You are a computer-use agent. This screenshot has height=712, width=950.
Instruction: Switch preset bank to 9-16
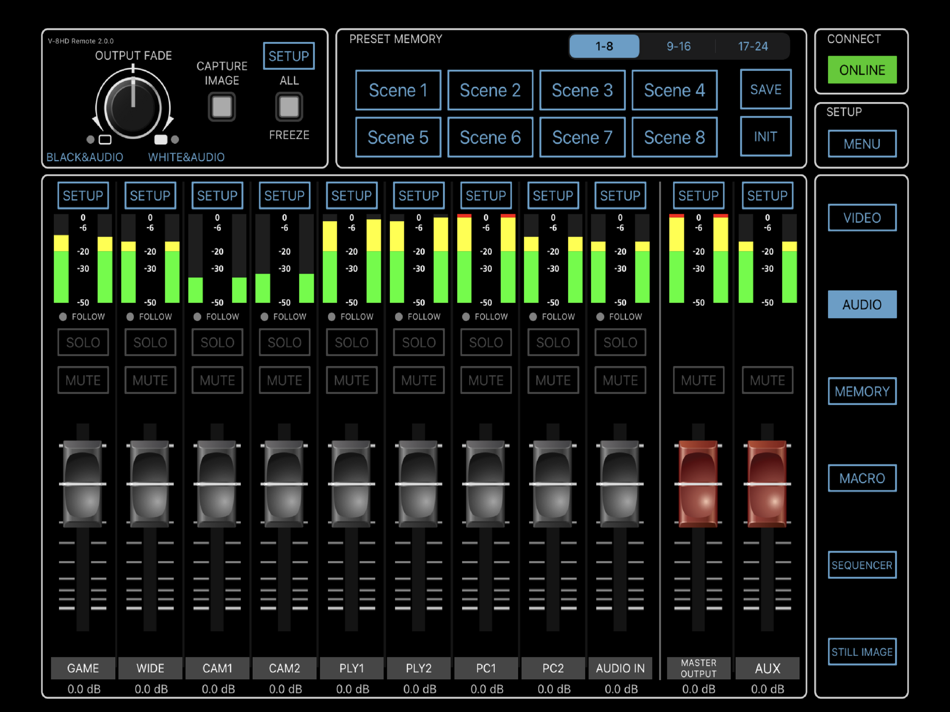(678, 46)
